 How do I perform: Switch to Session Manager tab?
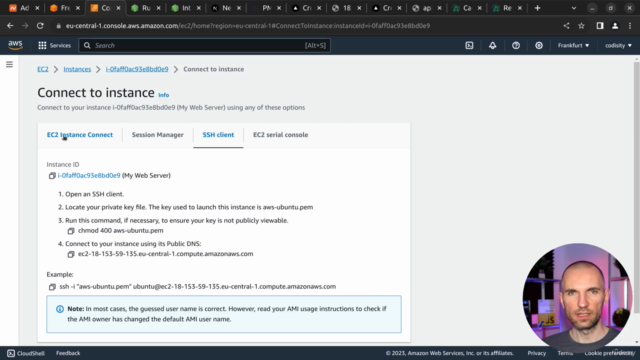click(x=158, y=135)
